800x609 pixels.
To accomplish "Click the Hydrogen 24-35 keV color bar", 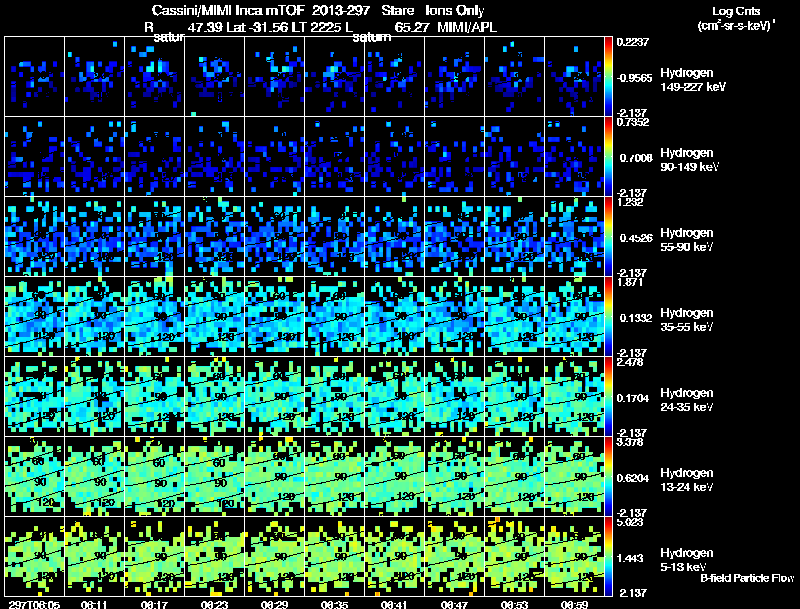I will 609,397.
